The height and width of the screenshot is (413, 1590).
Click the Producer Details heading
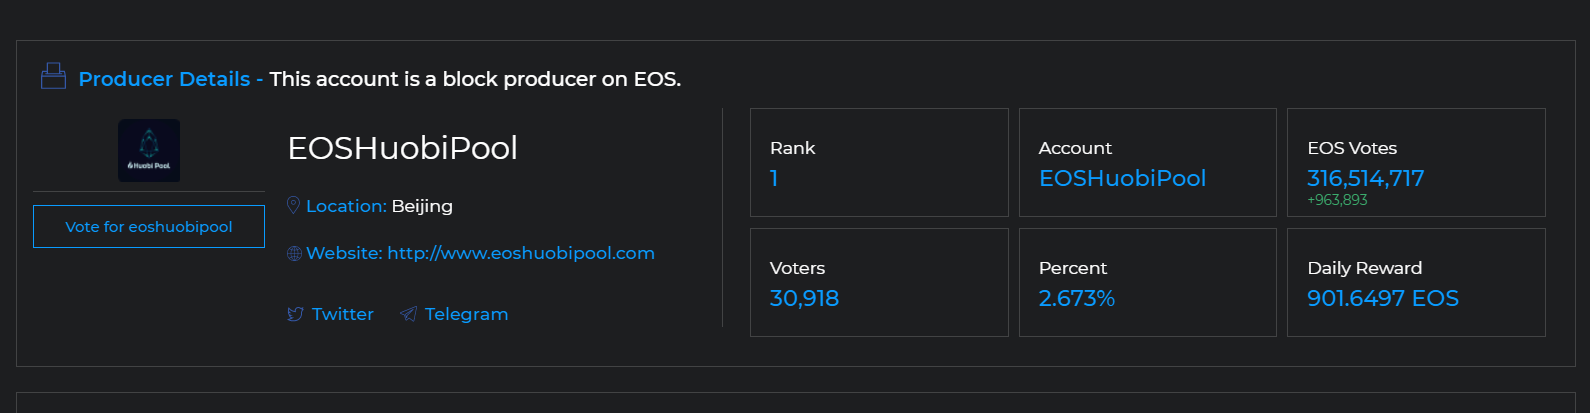[x=164, y=79]
